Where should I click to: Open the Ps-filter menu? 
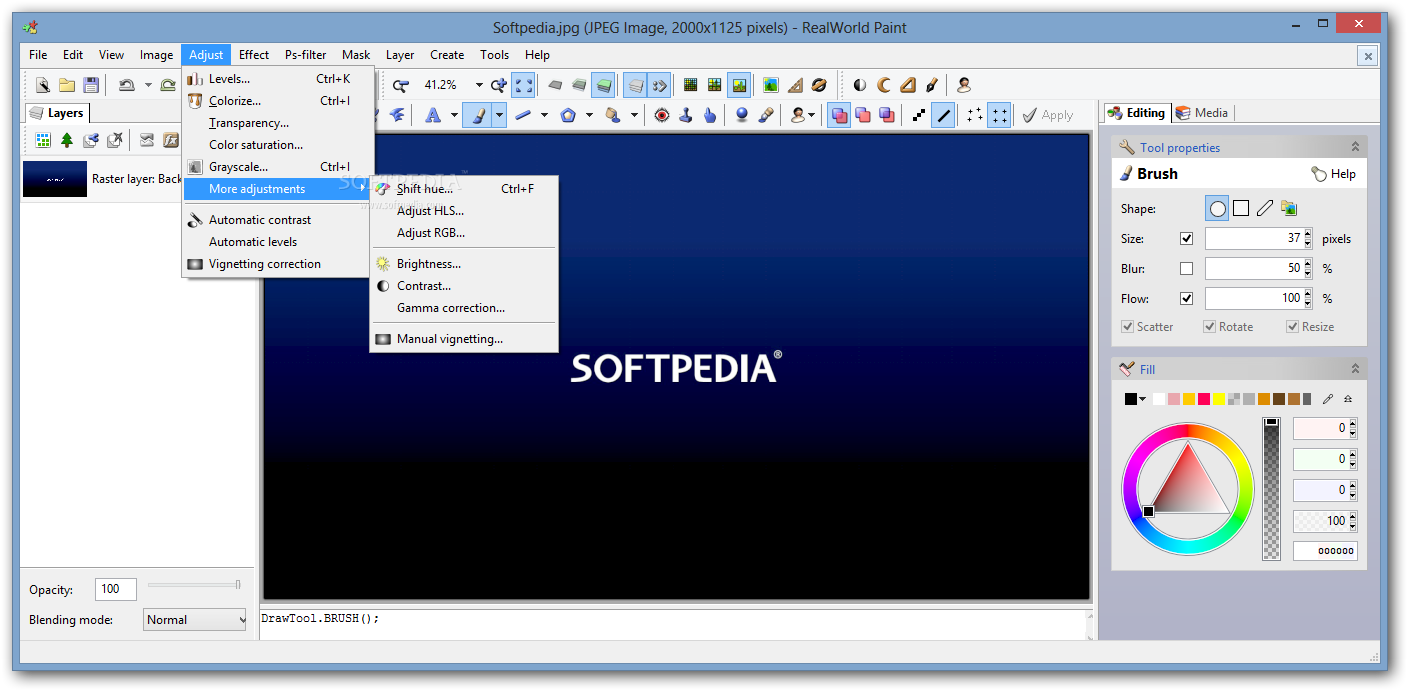coord(305,55)
